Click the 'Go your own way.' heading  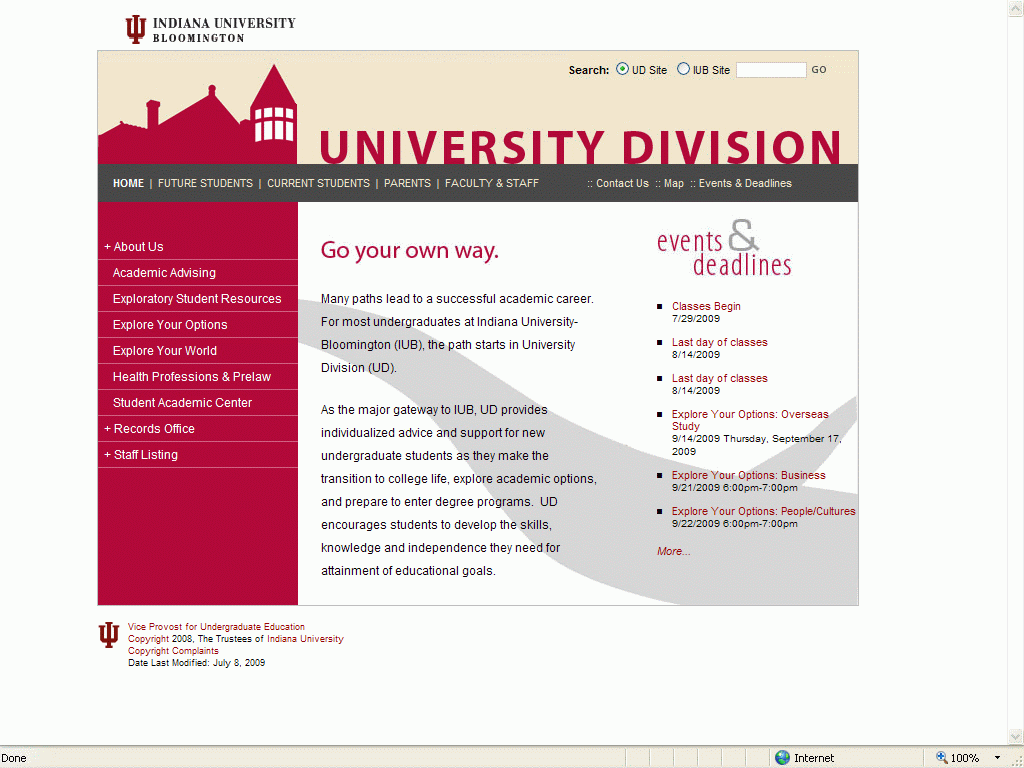click(409, 250)
